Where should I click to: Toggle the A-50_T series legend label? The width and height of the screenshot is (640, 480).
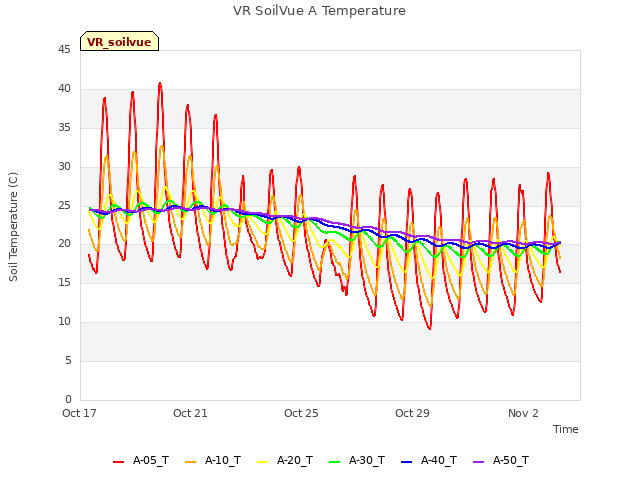pos(511,461)
